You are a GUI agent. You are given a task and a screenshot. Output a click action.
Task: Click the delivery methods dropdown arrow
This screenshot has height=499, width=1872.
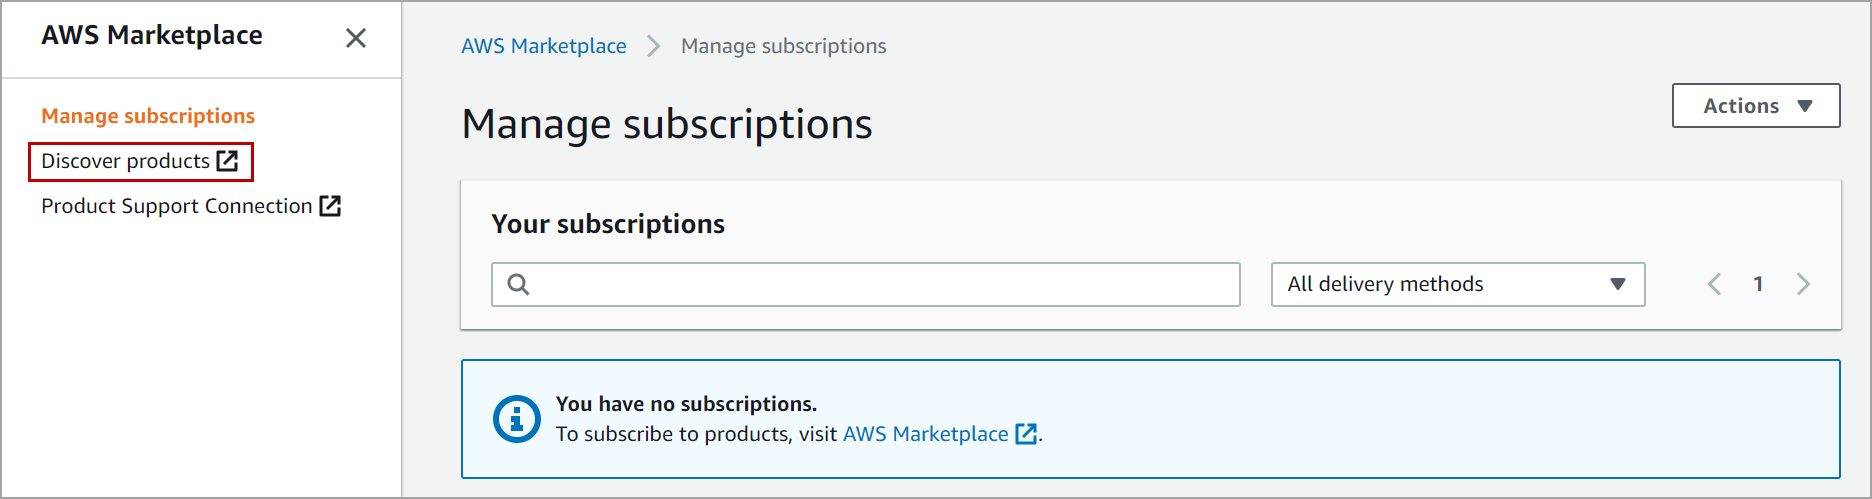pos(1617,284)
